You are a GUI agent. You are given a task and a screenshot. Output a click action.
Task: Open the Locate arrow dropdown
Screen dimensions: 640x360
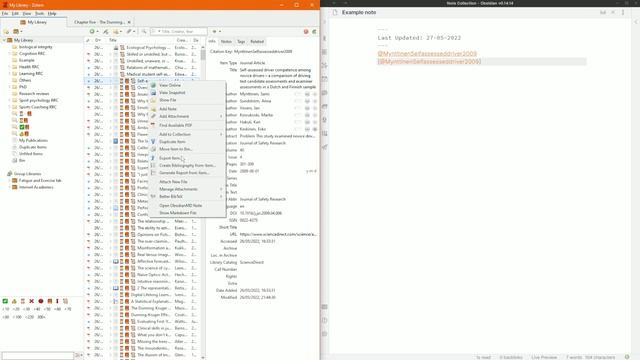(x=216, y=31)
